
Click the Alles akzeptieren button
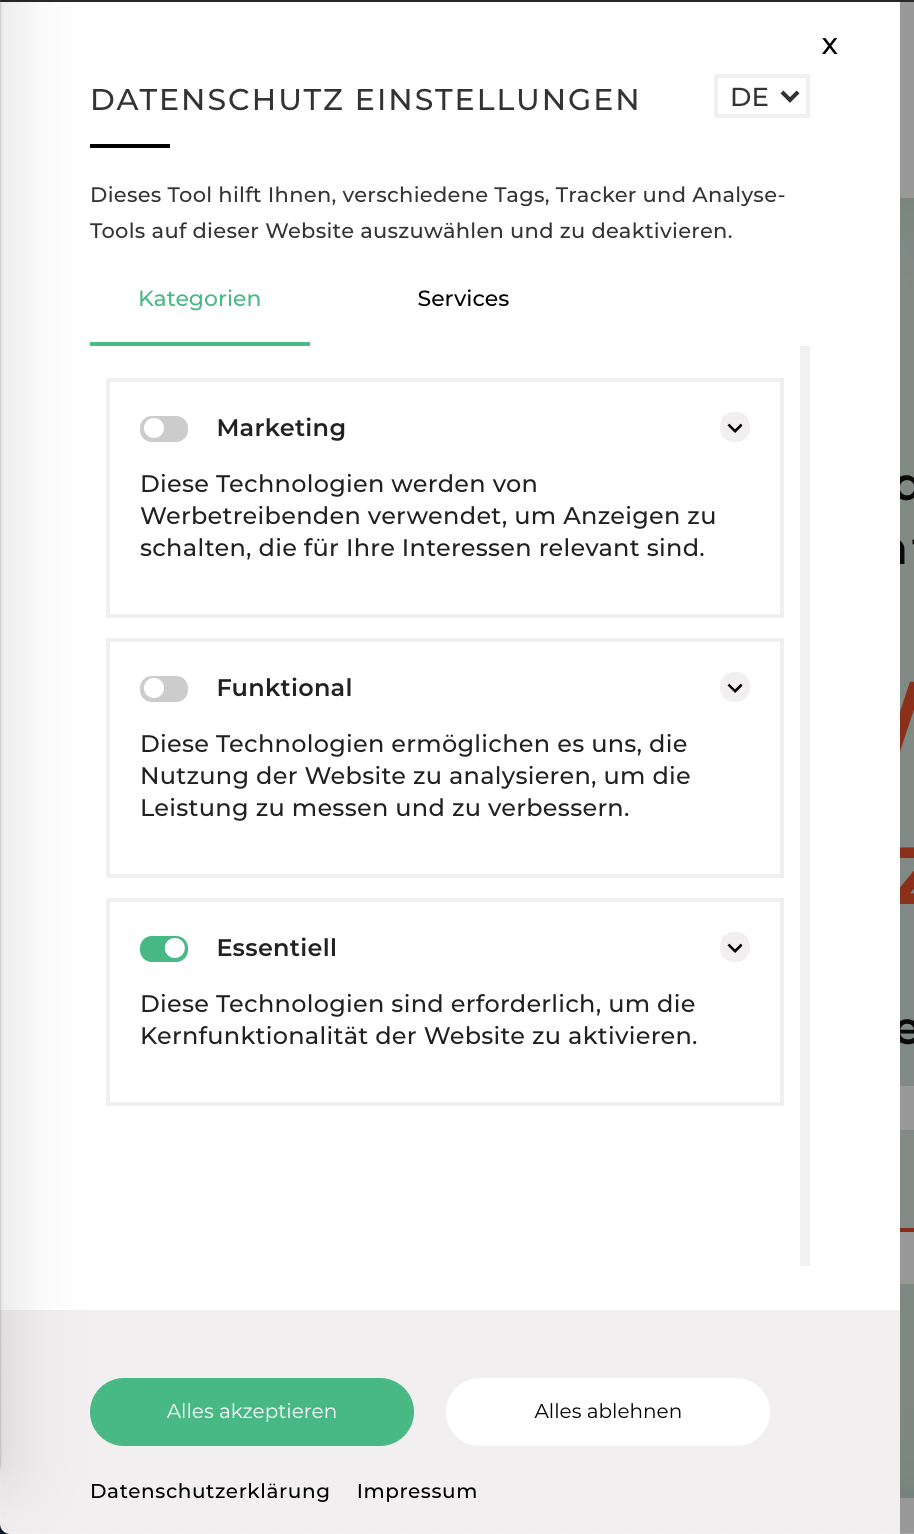point(252,1412)
